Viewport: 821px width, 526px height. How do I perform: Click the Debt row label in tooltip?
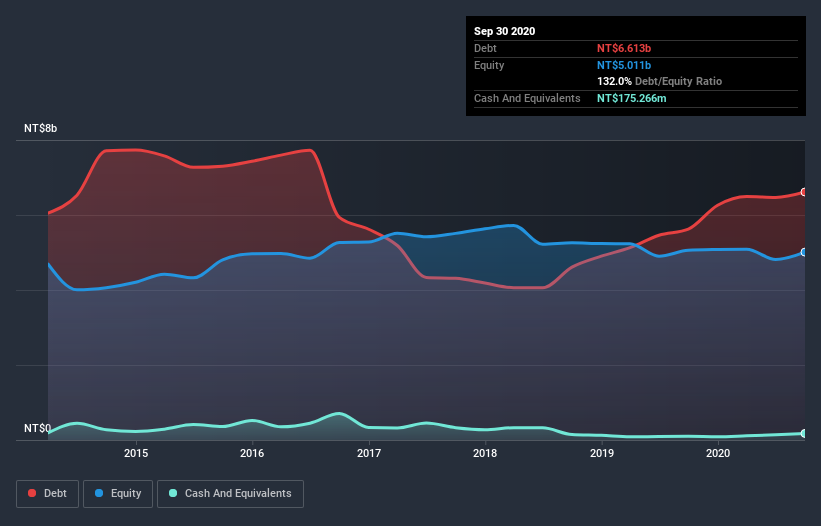(485, 48)
